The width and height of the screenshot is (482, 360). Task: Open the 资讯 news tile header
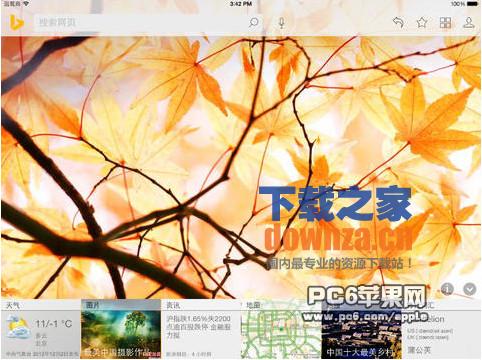coord(173,305)
